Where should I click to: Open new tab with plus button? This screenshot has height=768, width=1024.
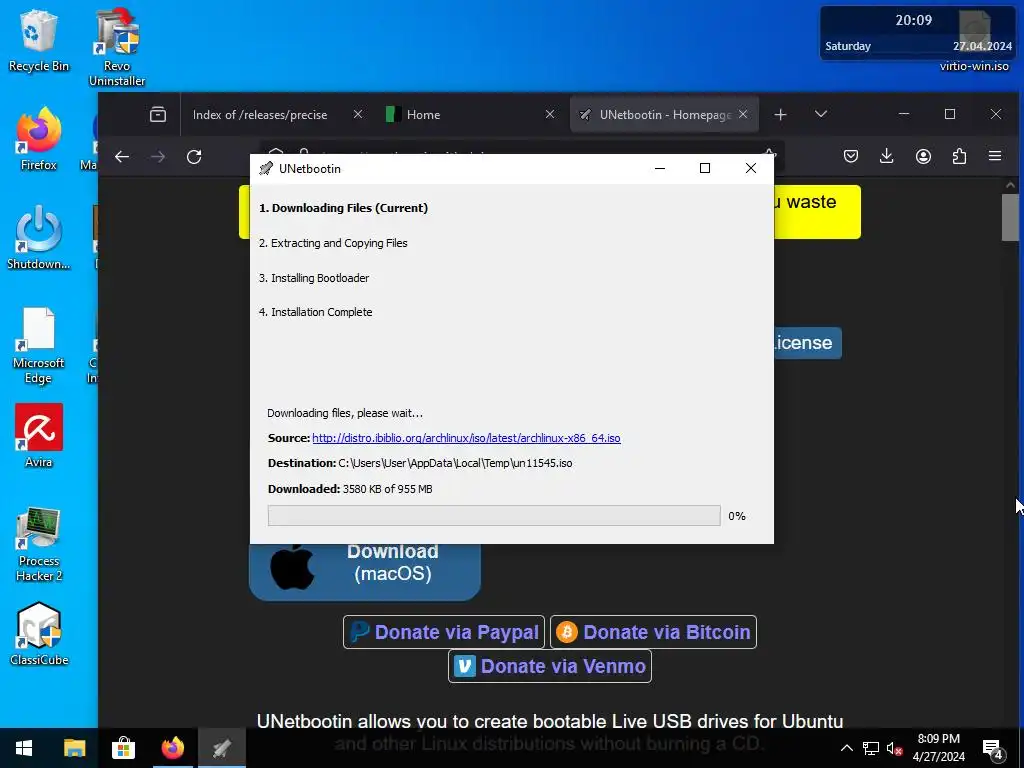pyautogui.click(x=780, y=114)
